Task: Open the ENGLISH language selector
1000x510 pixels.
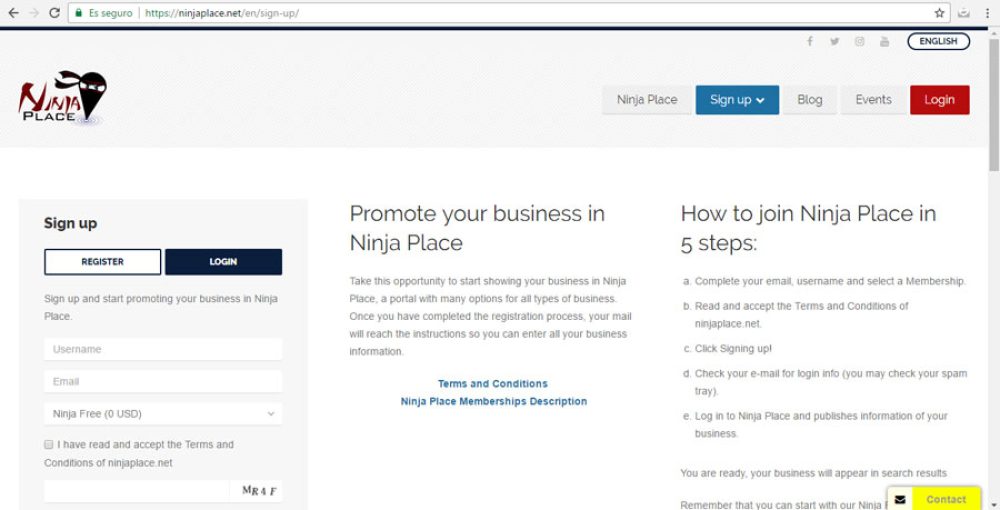Action: pos(938,42)
